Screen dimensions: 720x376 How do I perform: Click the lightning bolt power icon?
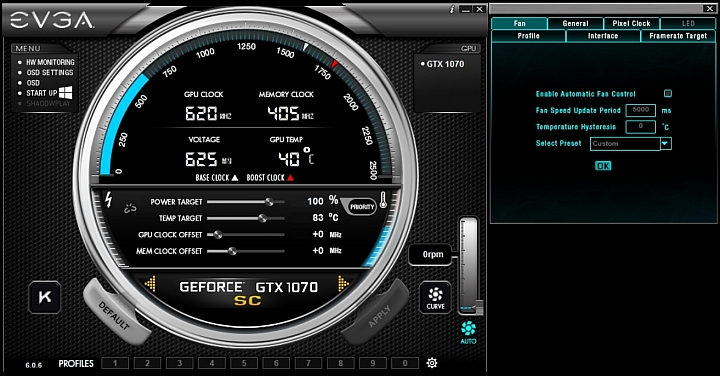click(x=109, y=200)
